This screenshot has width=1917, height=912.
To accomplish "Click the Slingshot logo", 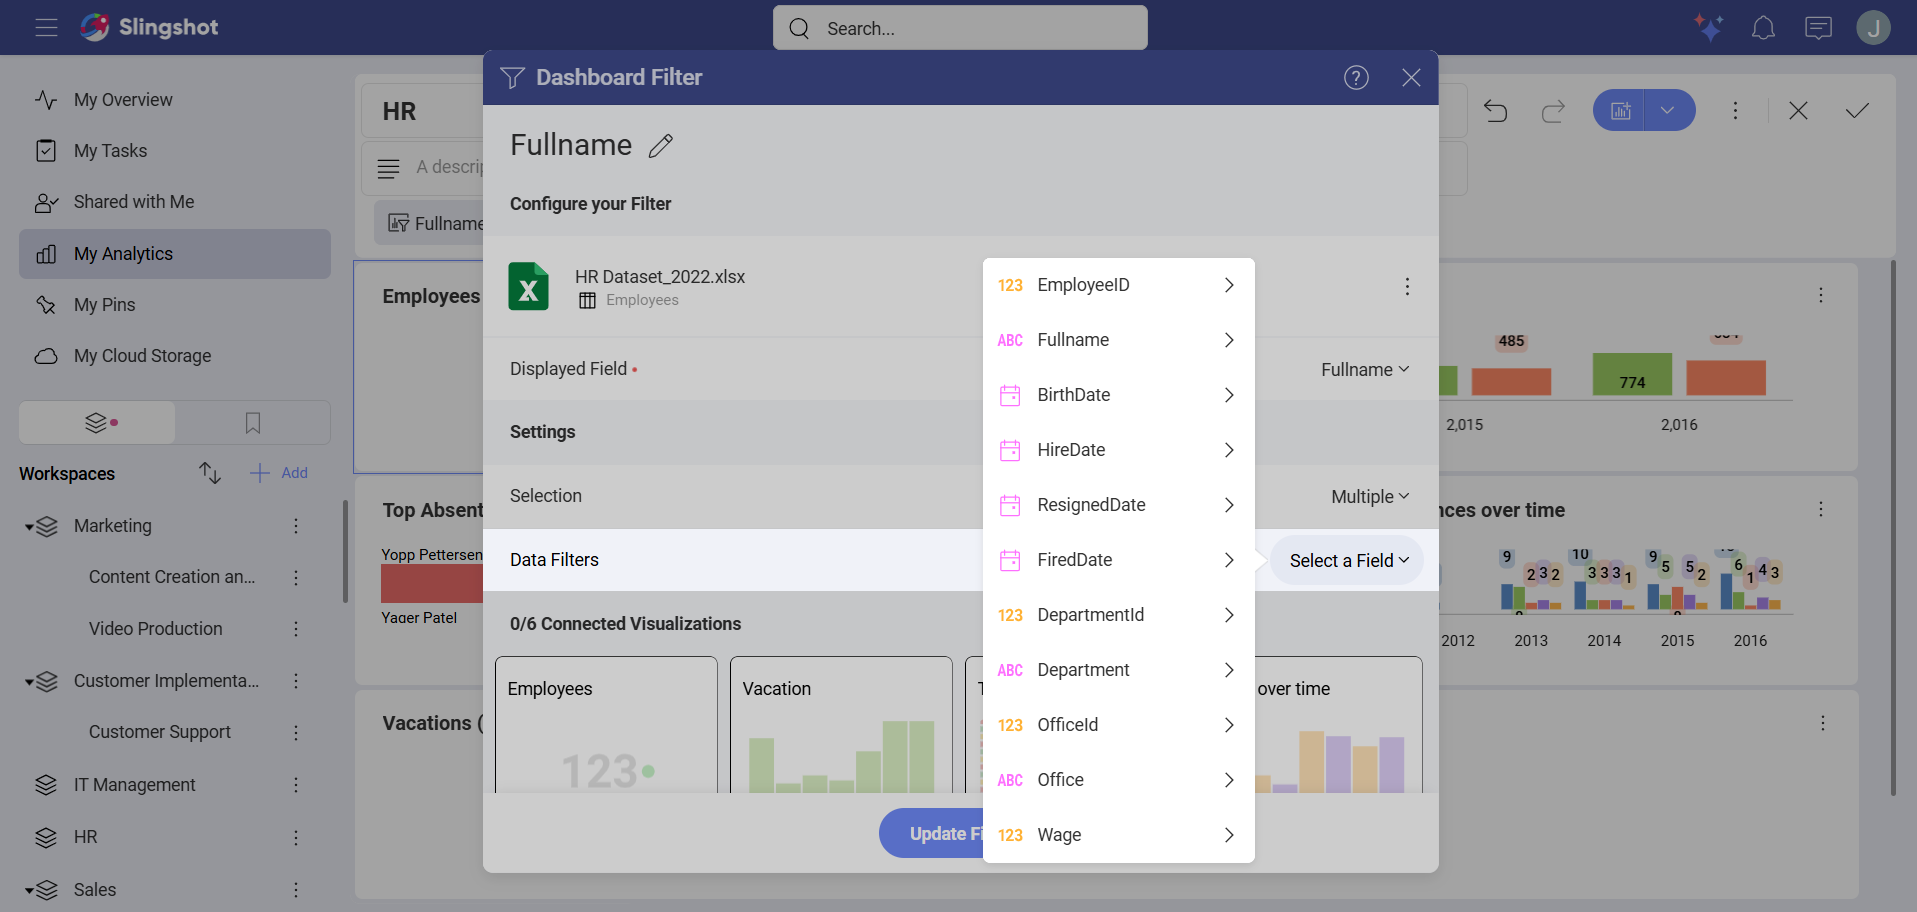I will (x=149, y=27).
